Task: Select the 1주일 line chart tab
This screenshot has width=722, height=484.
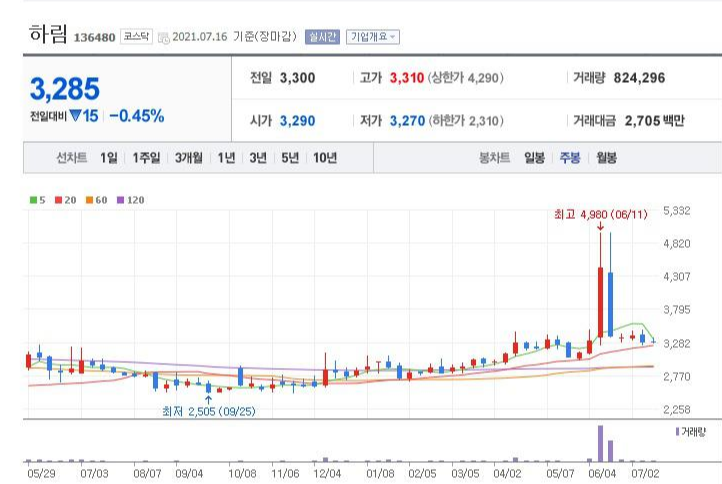Action: pos(146,158)
